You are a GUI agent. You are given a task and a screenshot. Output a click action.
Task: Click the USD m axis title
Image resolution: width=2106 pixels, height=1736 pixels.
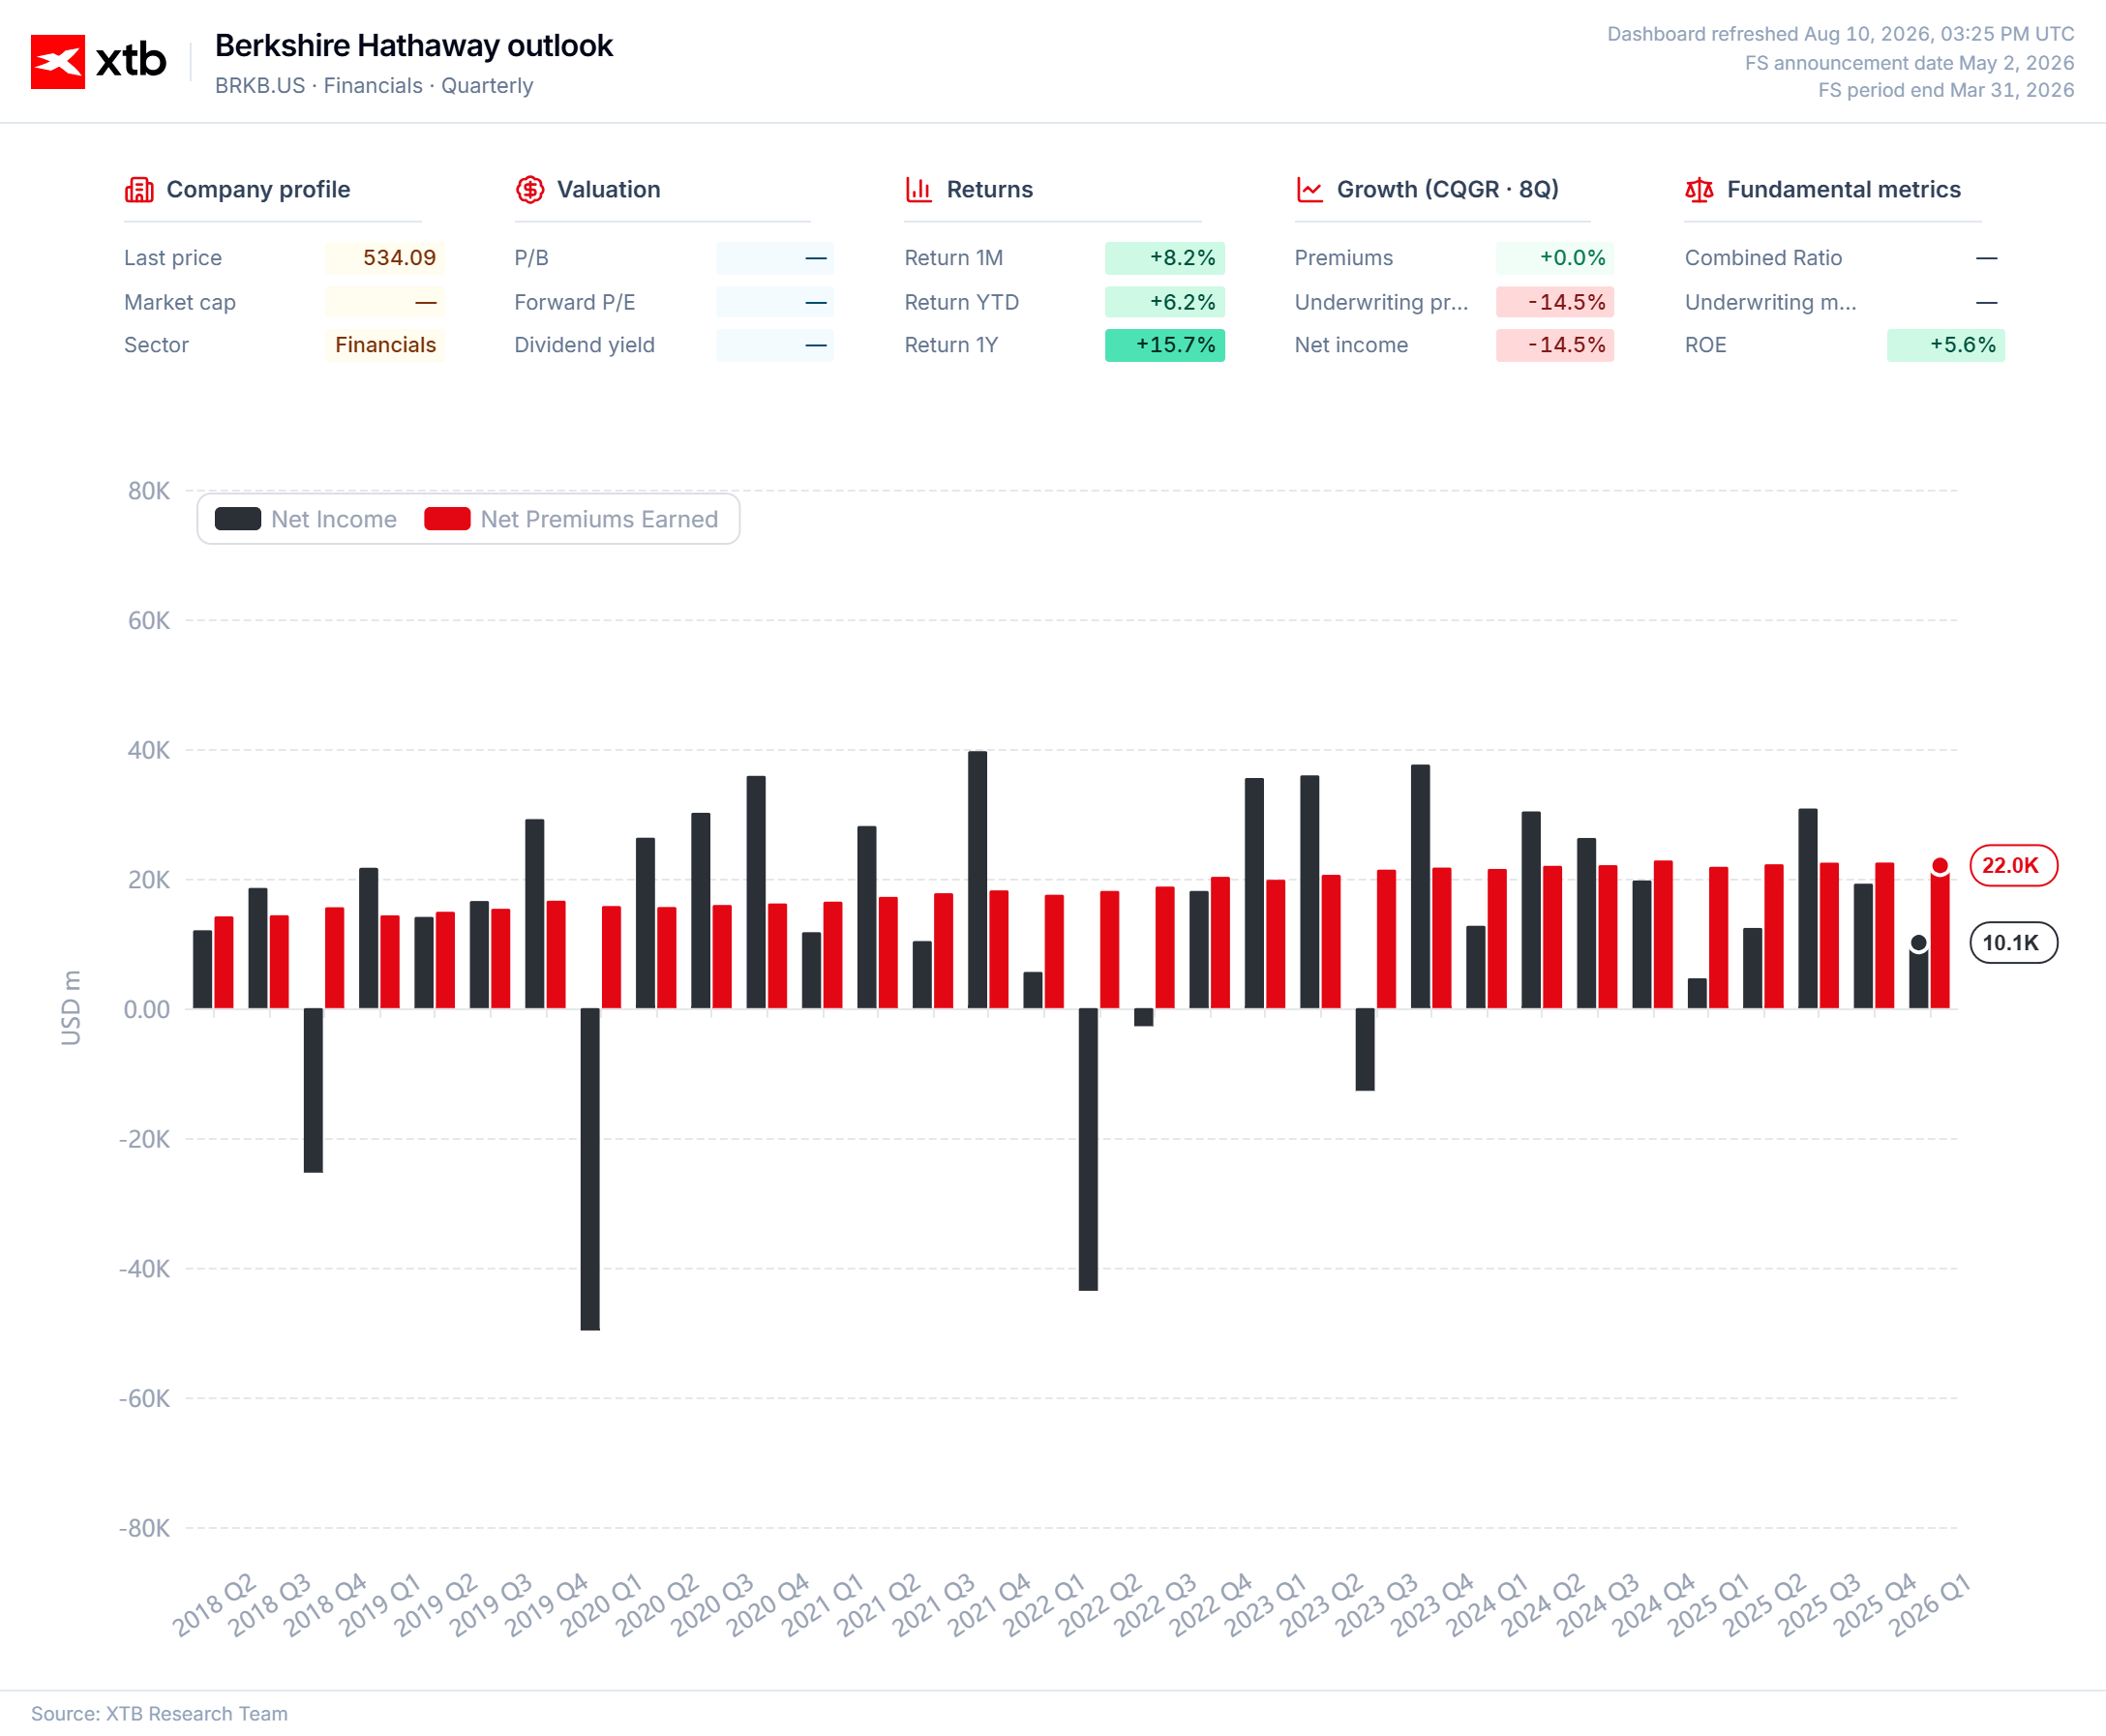[71, 1008]
